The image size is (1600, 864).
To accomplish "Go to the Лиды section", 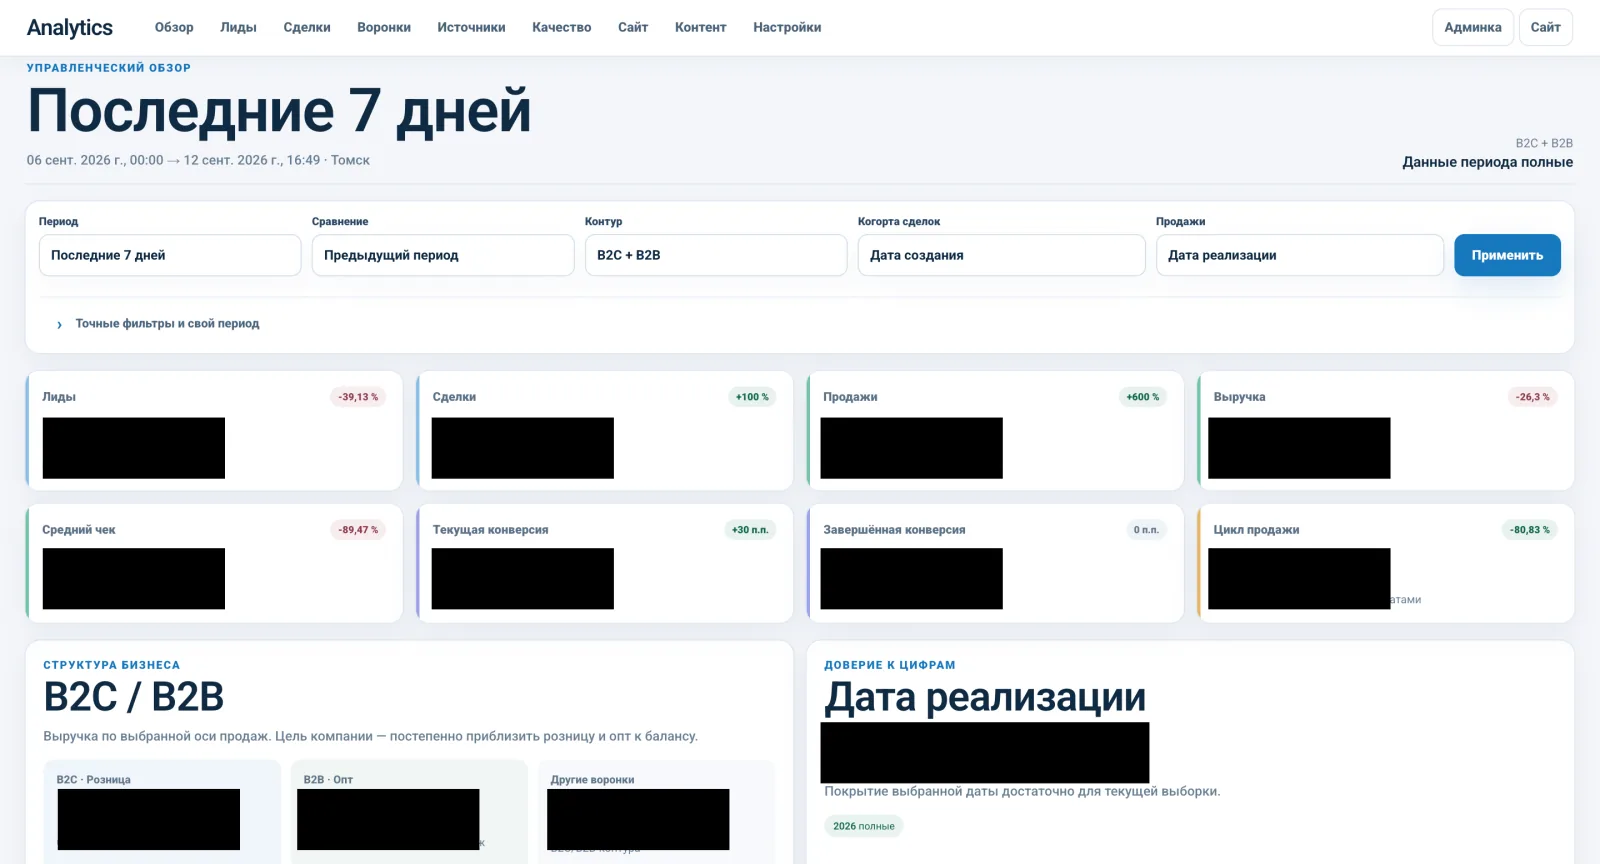I will [238, 28].
